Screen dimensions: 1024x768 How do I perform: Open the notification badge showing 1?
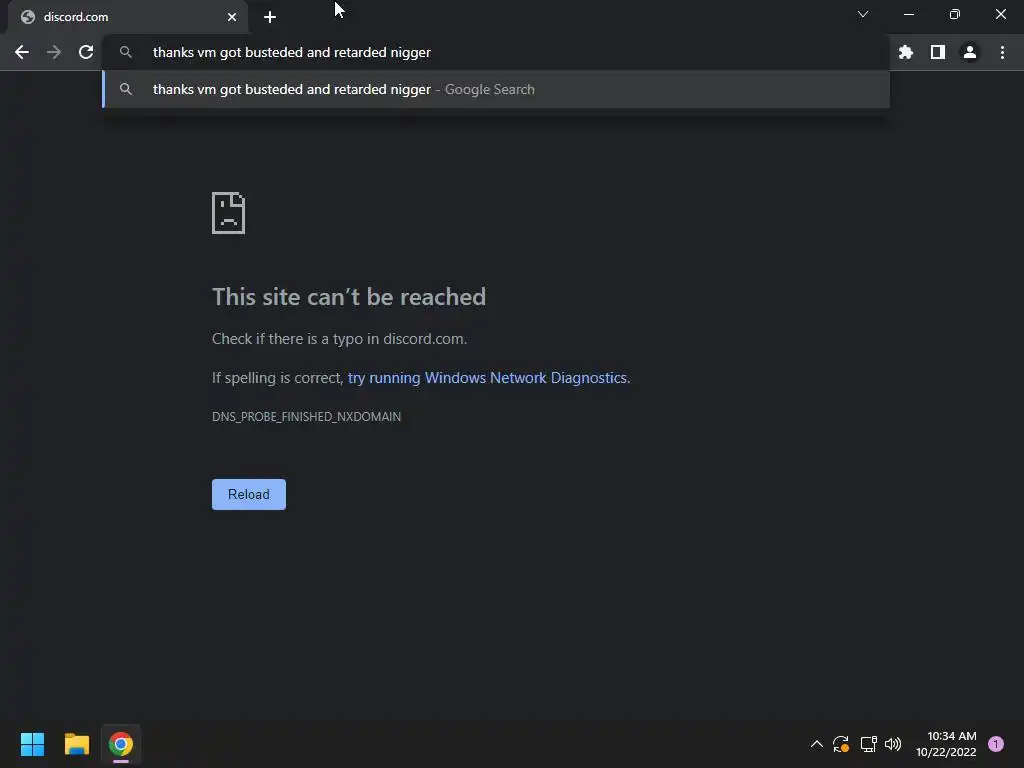(996, 744)
